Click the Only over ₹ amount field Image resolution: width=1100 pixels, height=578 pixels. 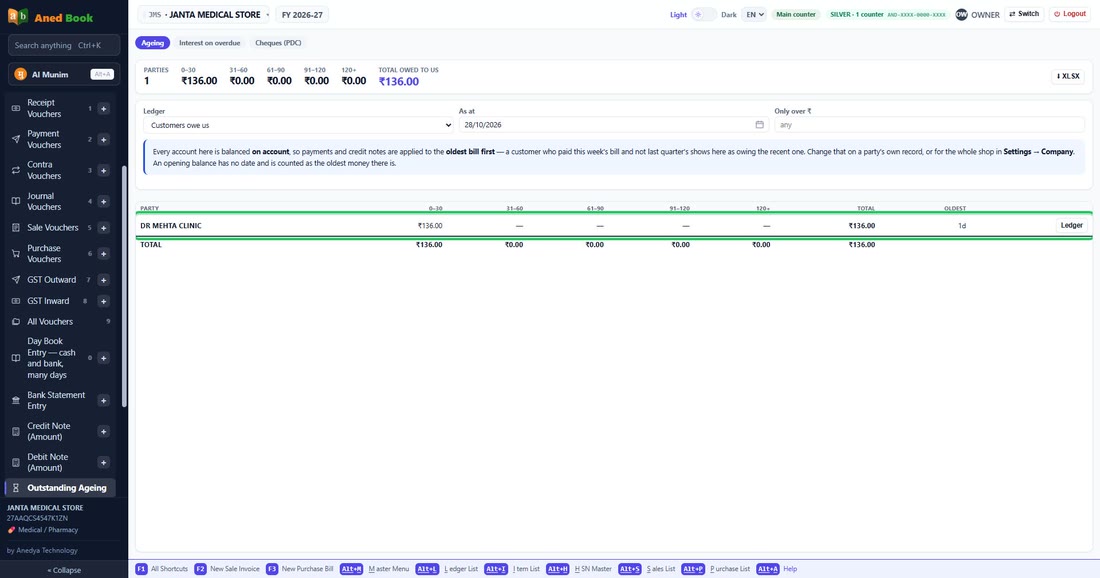click(x=930, y=125)
